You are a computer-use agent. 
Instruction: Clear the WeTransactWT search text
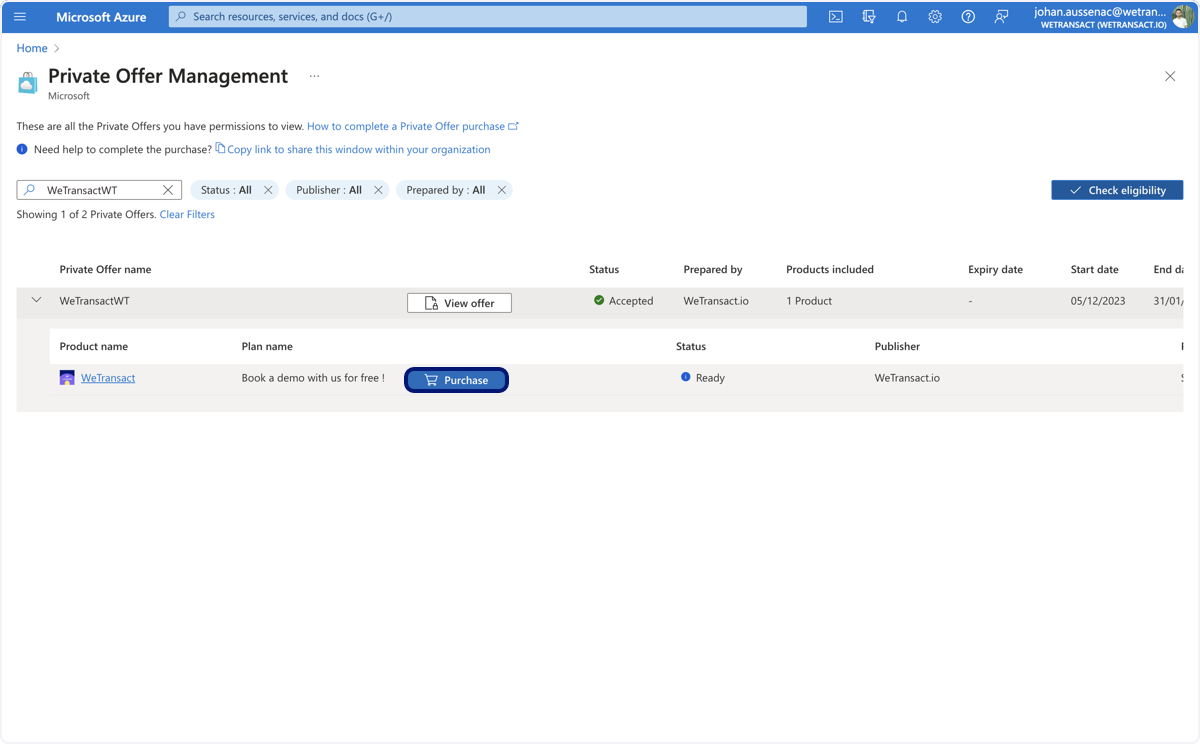click(168, 190)
